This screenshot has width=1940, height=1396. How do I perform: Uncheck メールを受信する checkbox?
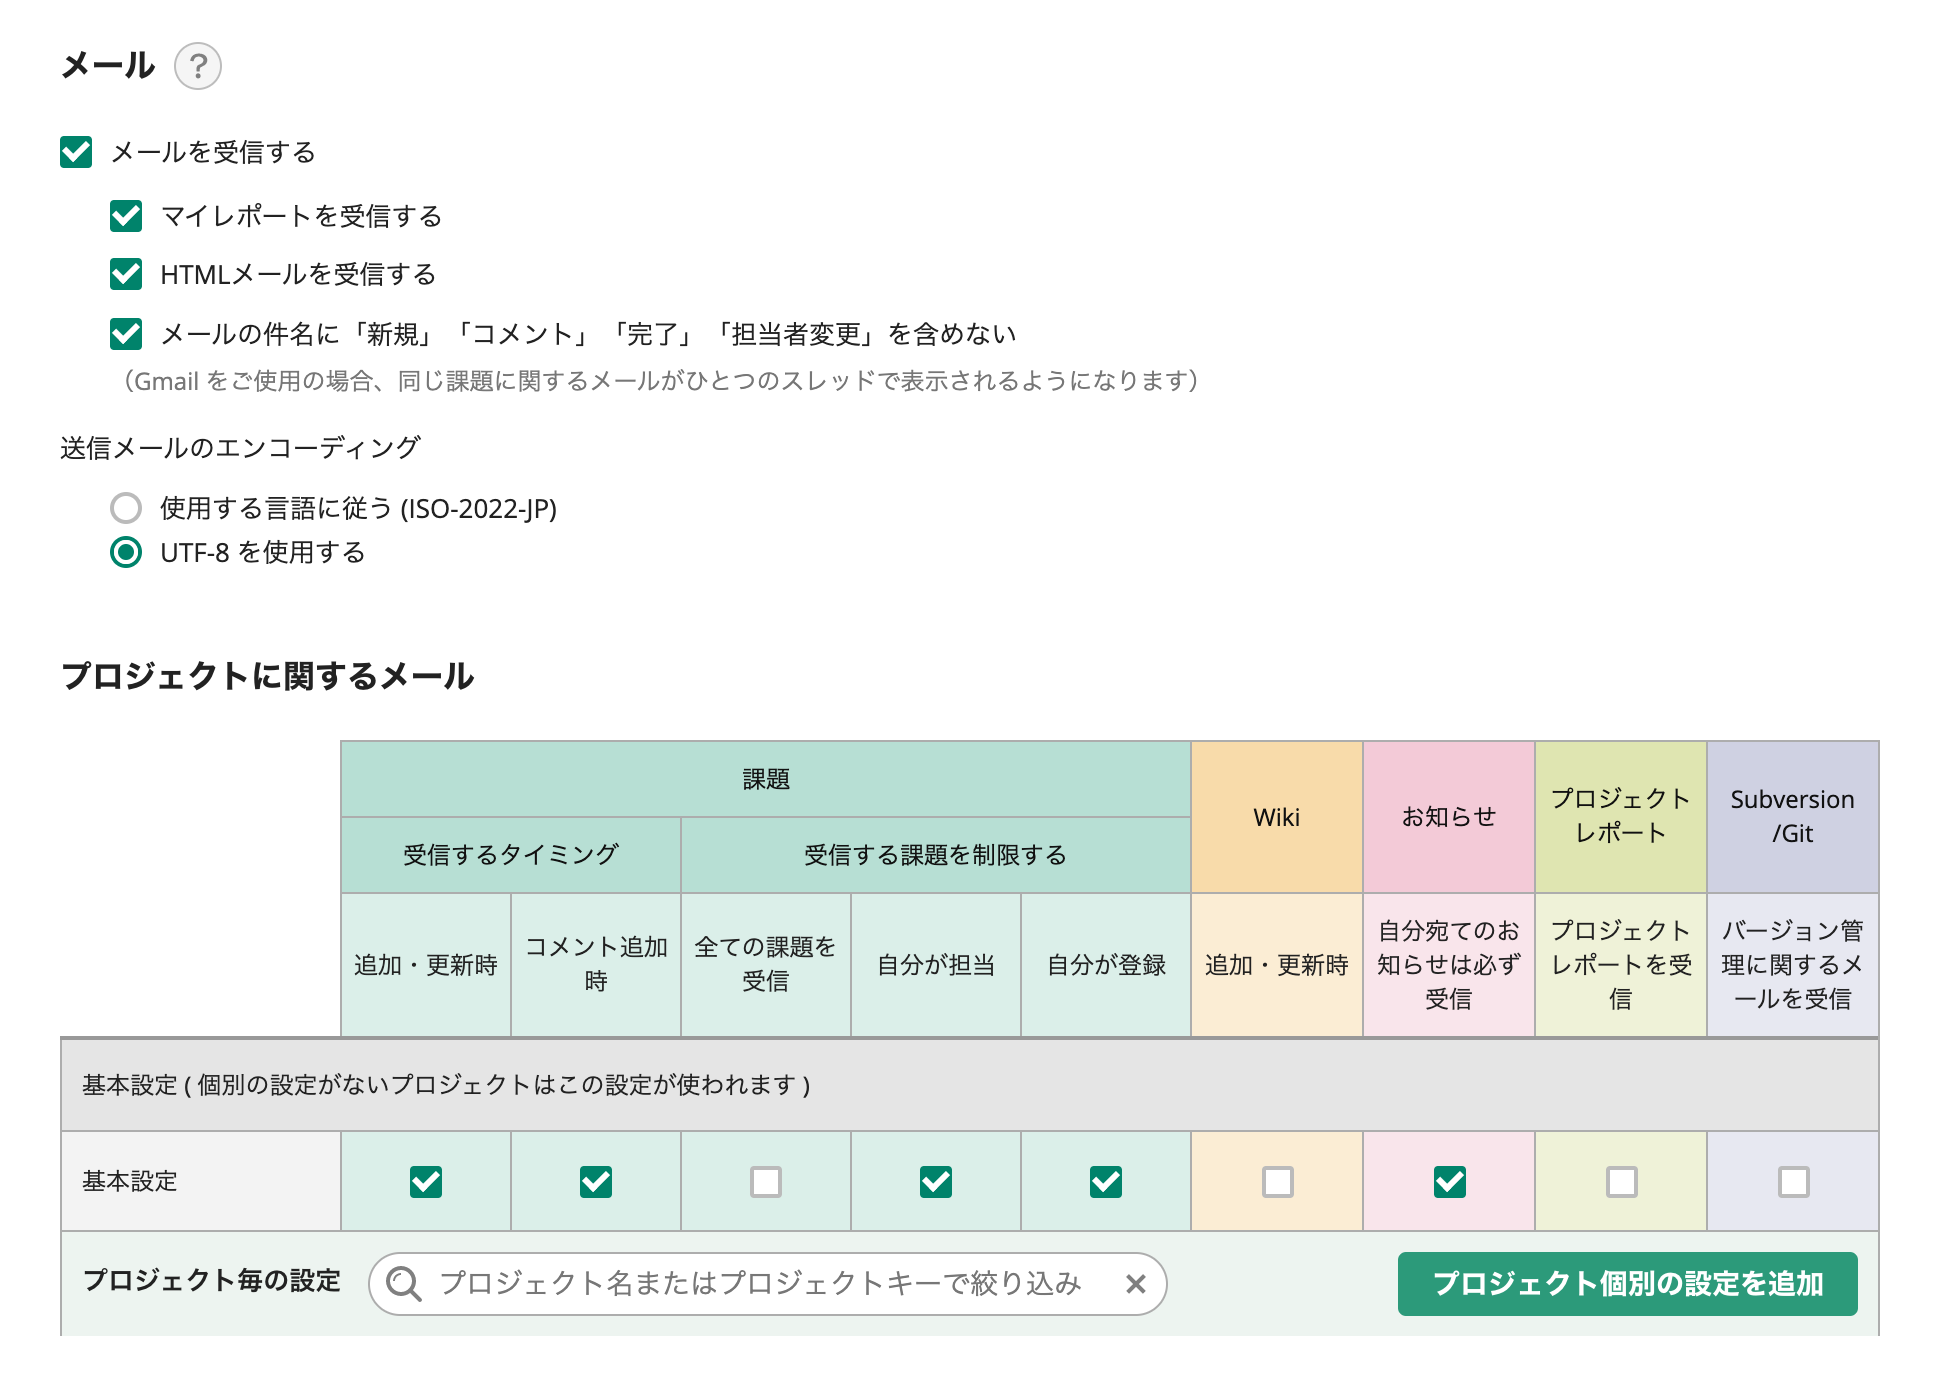click(76, 152)
